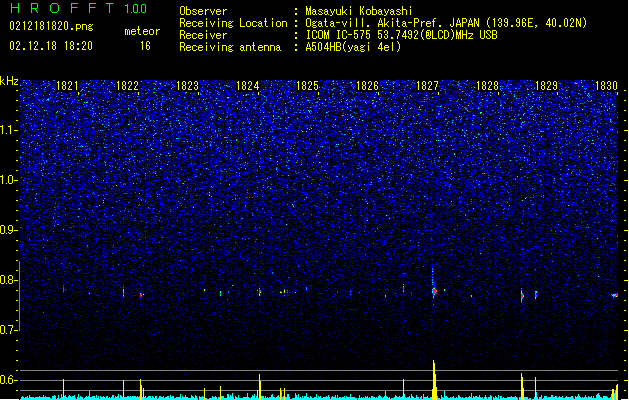Click the HROFFT program title

[62, 8]
